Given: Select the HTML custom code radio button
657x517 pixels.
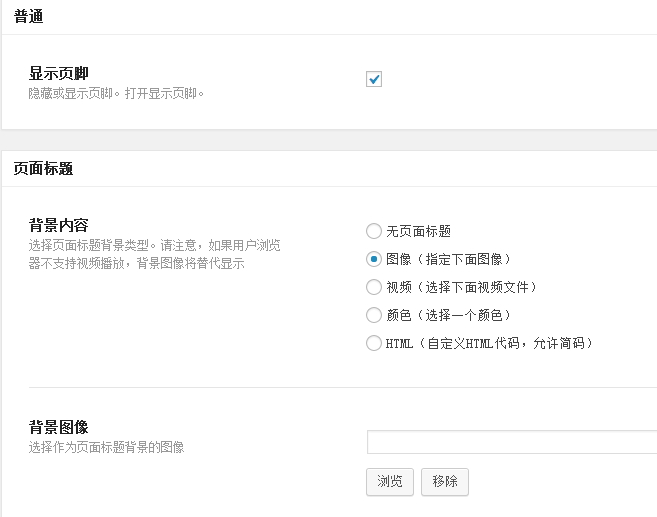Looking at the screenshot, I should (374, 343).
